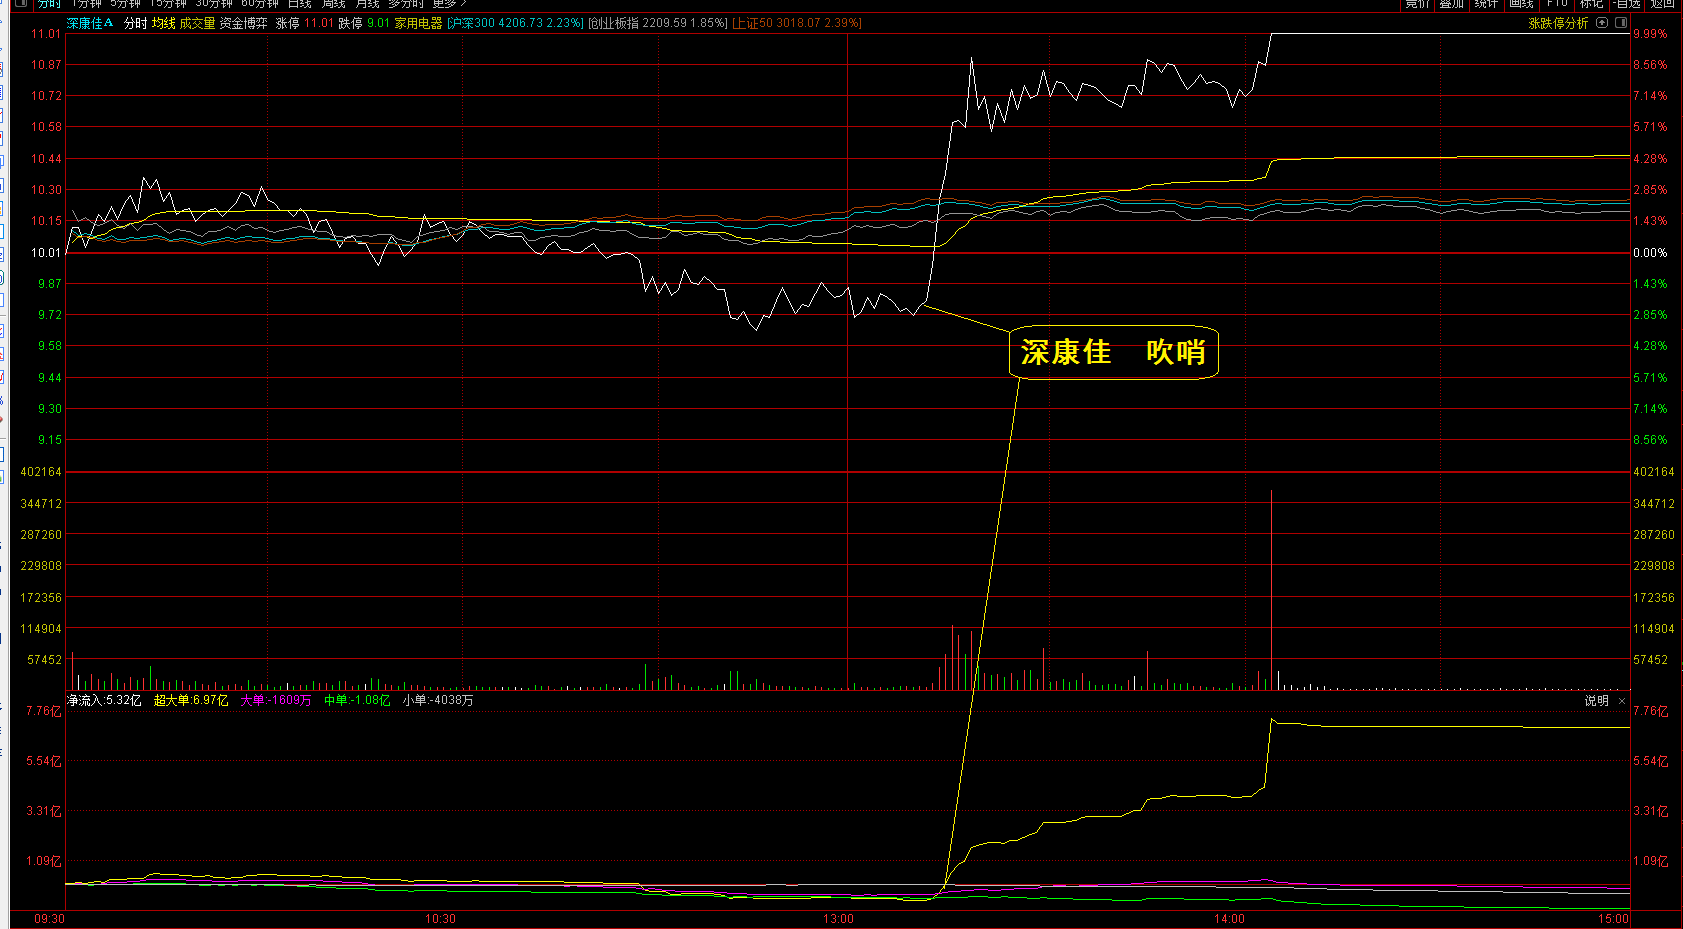Toggle the side panel icon near 涨跌停分析
Viewport: 1683px width, 929px height.
coord(1621,22)
